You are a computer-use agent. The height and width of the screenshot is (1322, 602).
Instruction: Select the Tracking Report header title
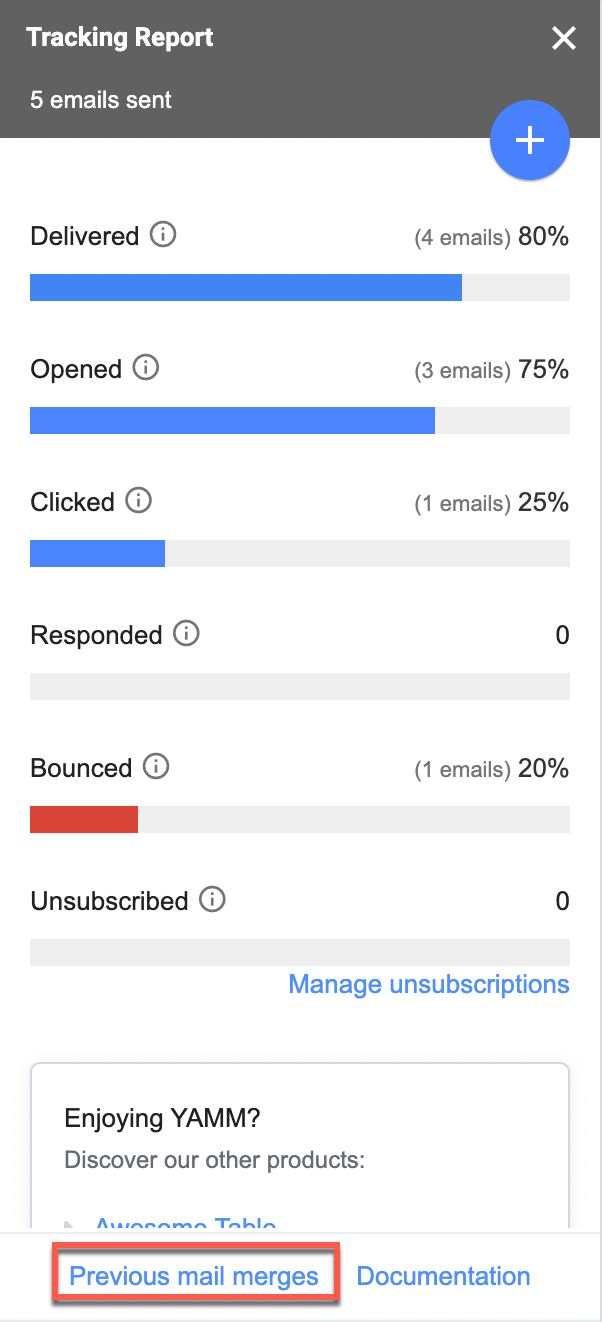pos(119,37)
